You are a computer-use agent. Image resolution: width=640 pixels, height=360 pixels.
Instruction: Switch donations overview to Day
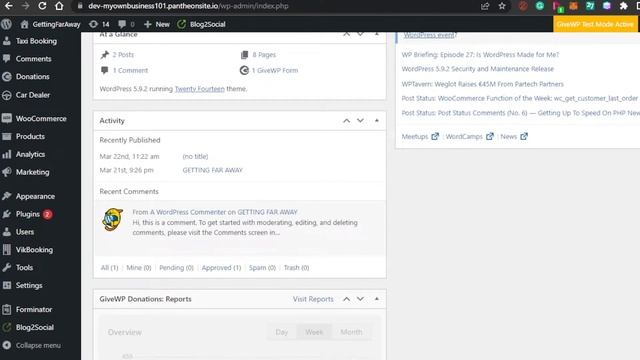coord(282,332)
